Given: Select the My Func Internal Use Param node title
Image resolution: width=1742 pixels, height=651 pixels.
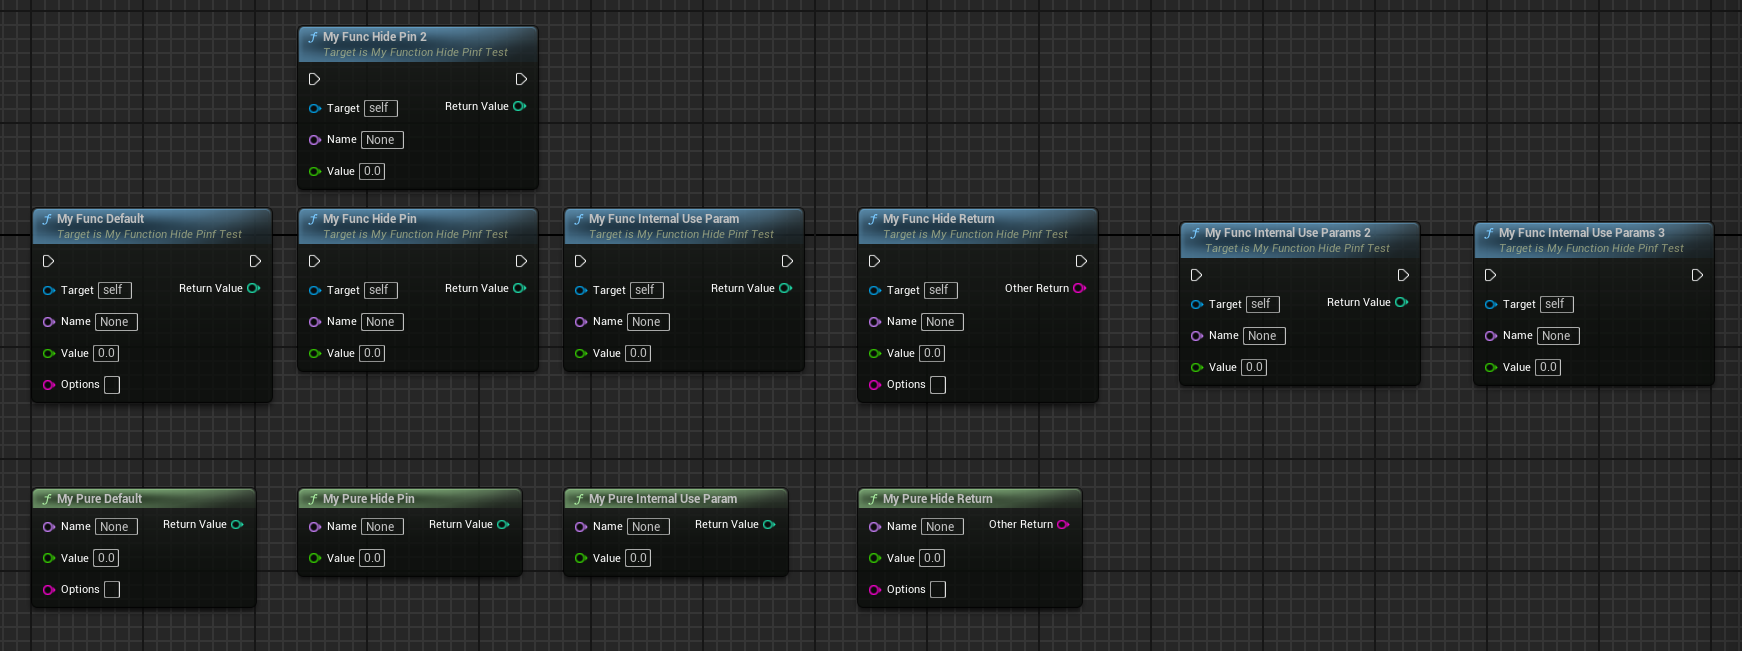Looking at the screenshot, I should [664, 219].
